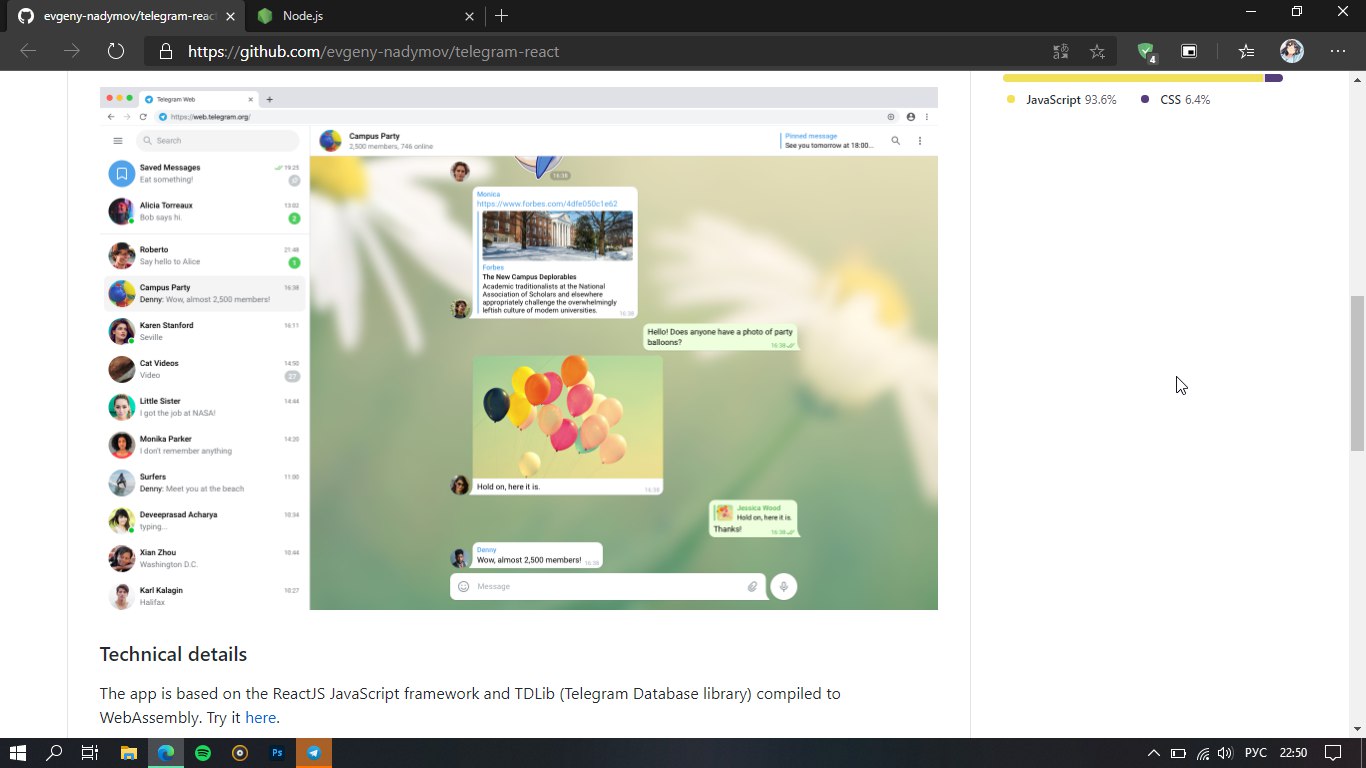Image resolution: width=1366 pixels, height=768 pixels.
Task: Click the scrollbar up arrow
Action: point(1357,79)
